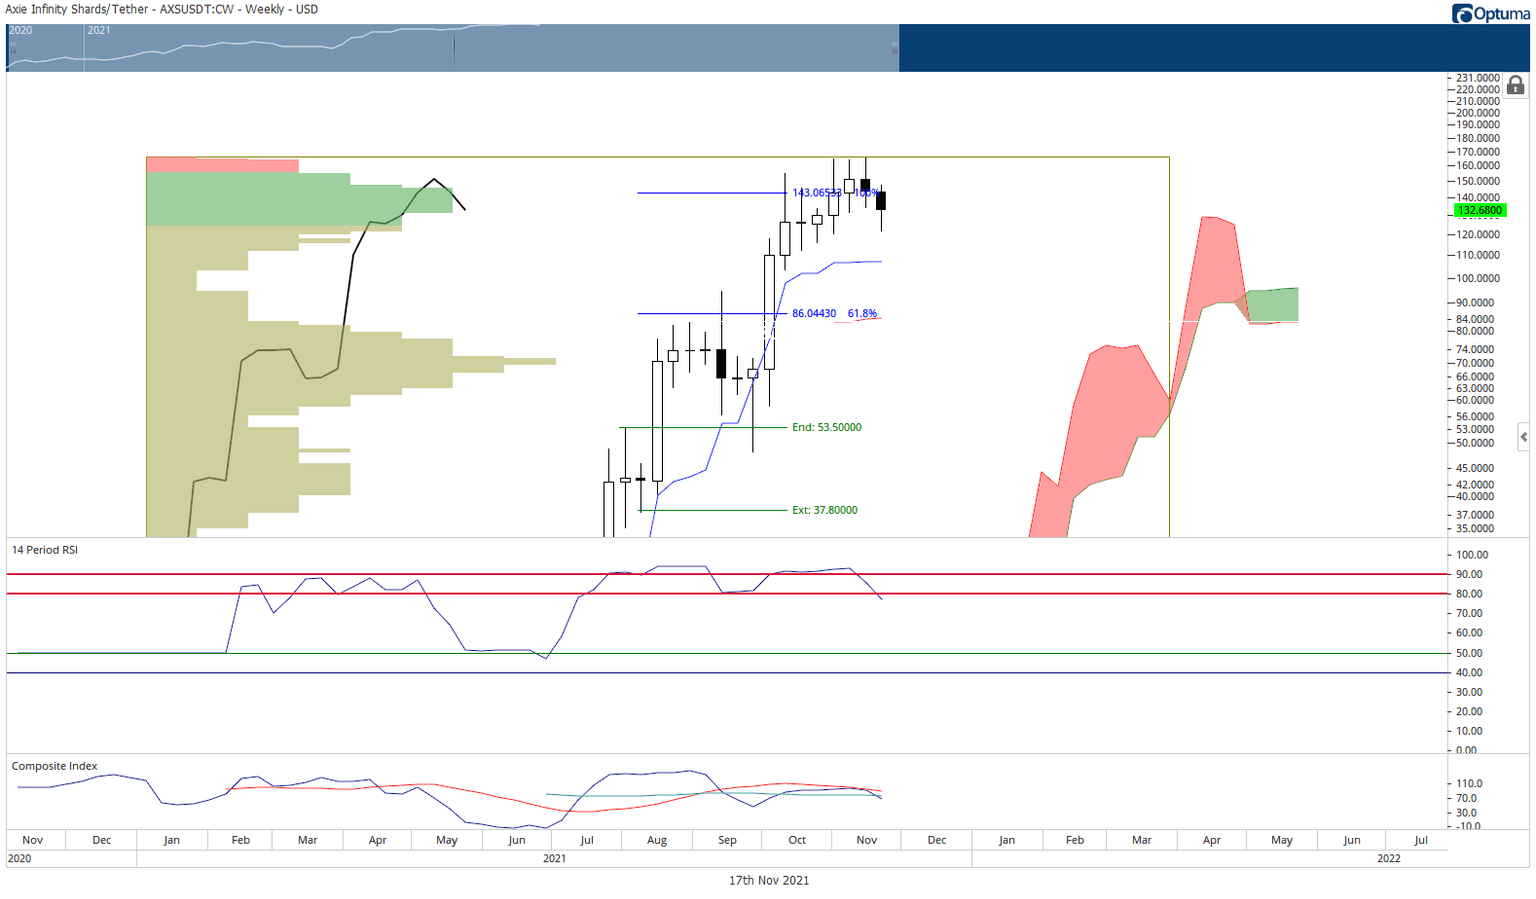Click the green 132.6800 current price tag
The image size is (1536, 899).
pos(1480,210)
